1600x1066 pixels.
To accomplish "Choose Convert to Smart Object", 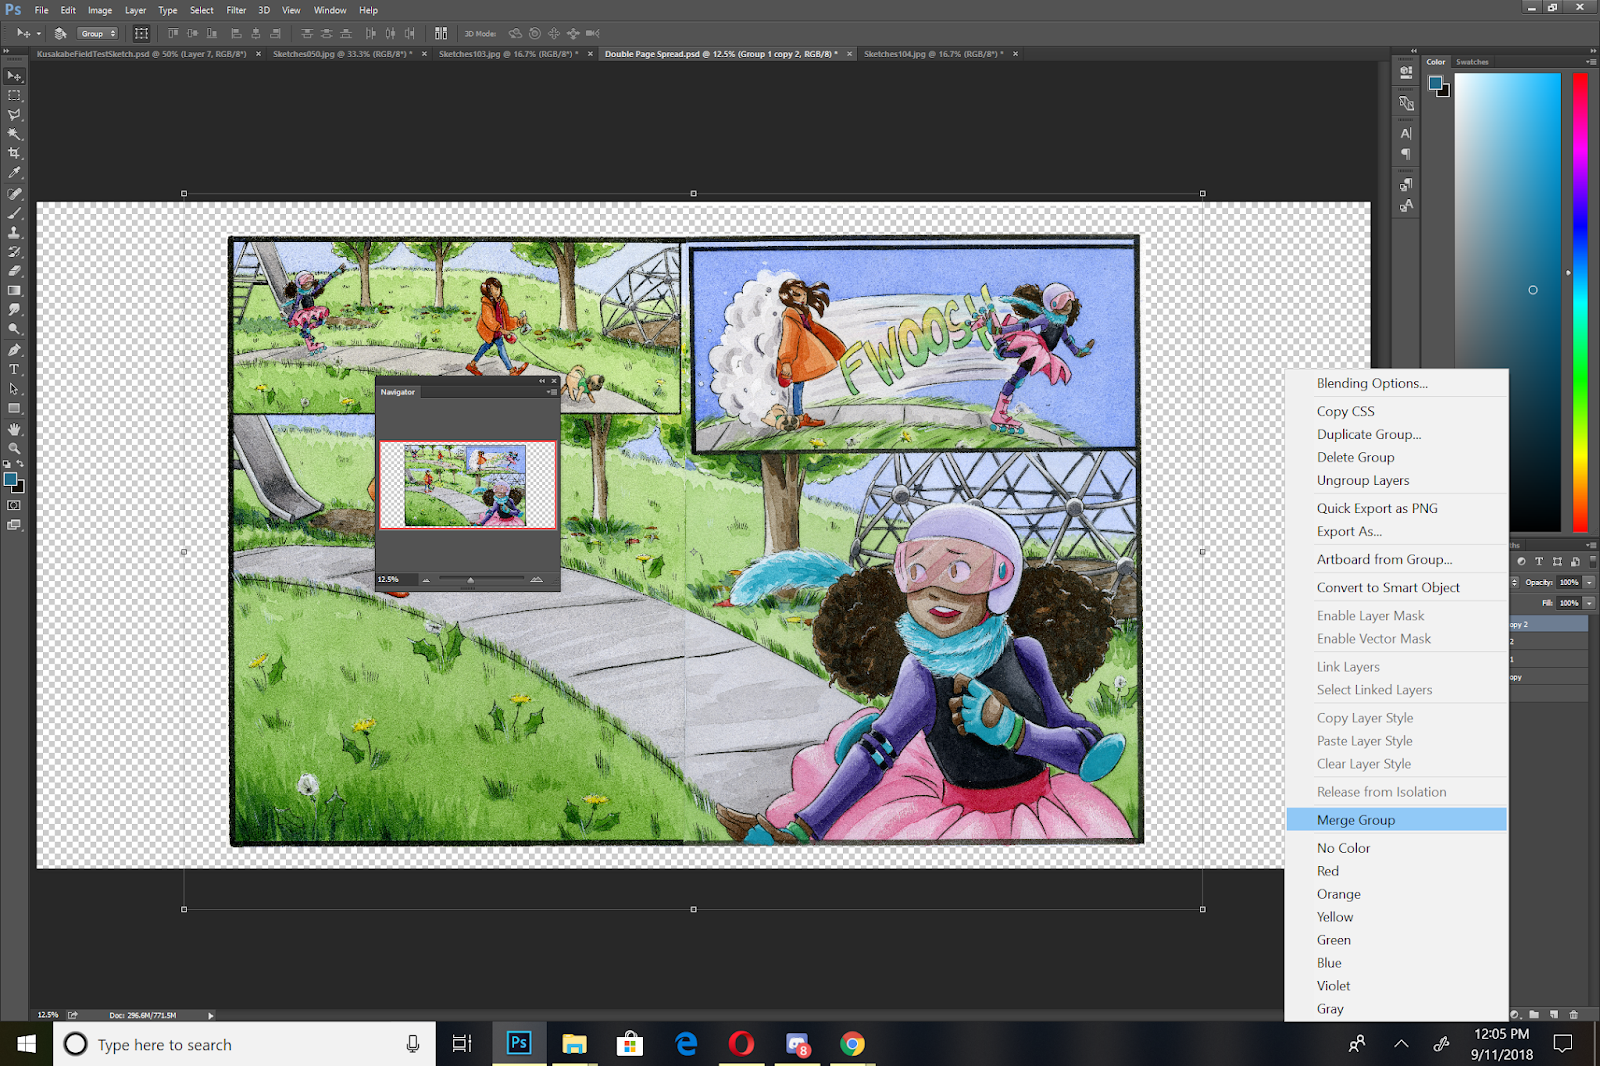I will point(1387,588).
